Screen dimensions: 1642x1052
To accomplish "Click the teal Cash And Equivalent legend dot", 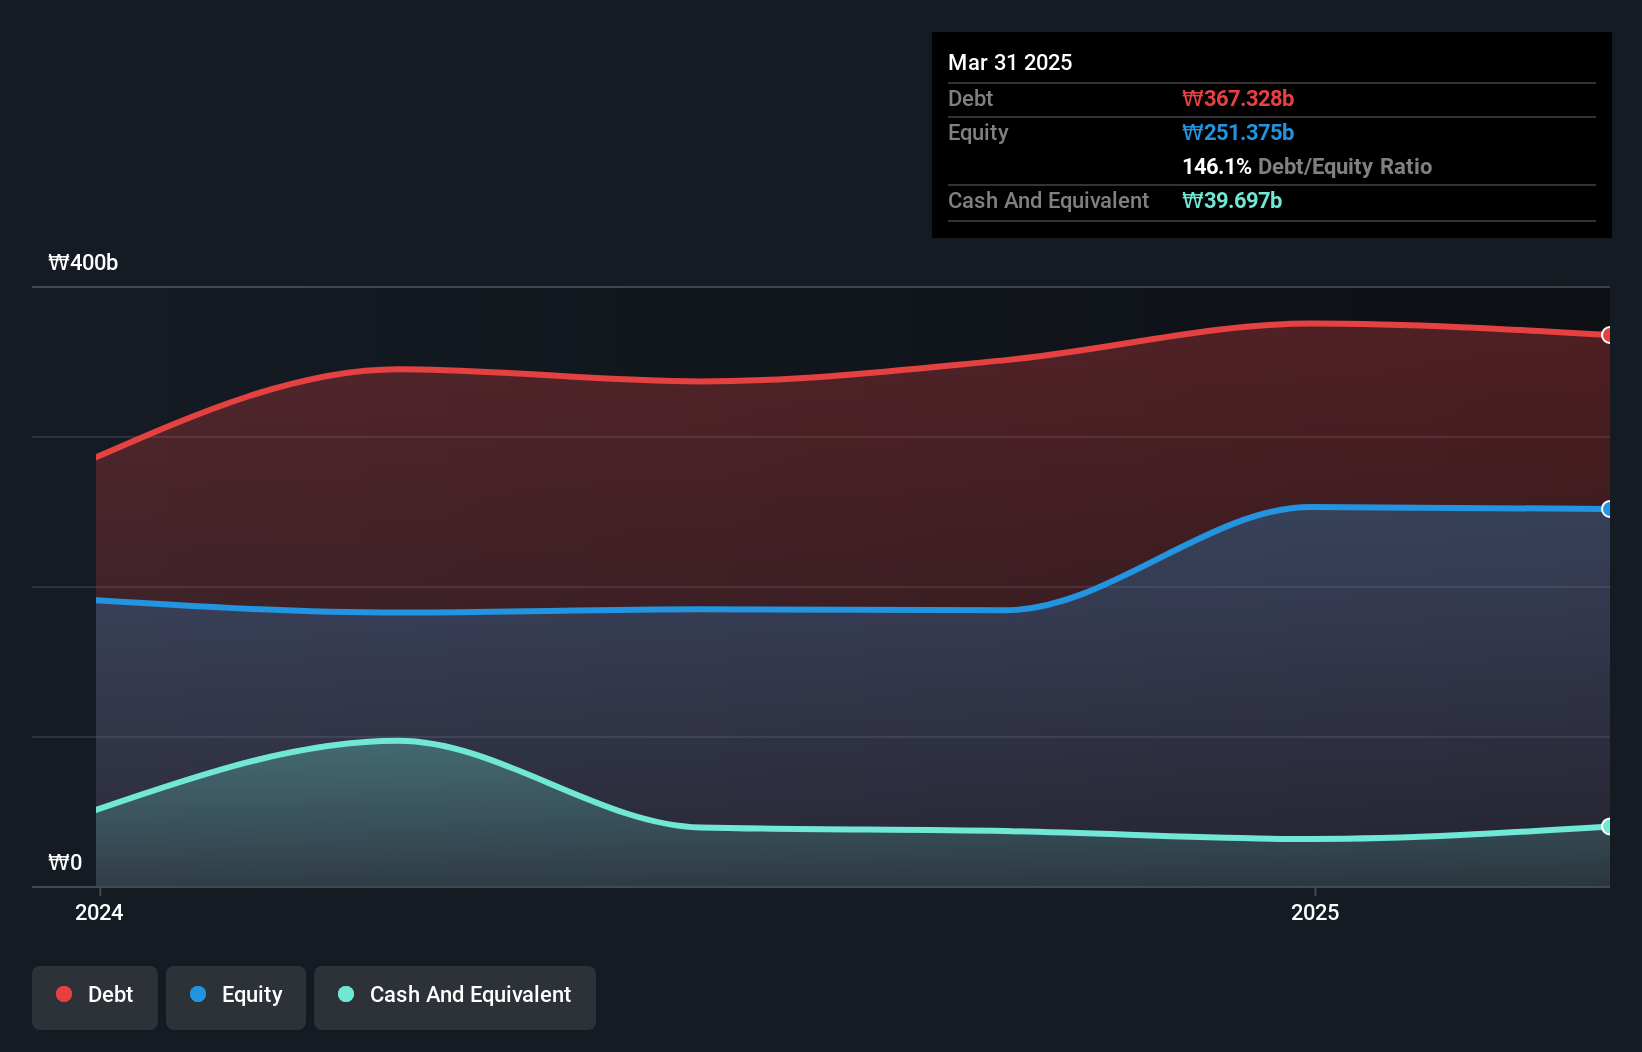I will [345, 995].
